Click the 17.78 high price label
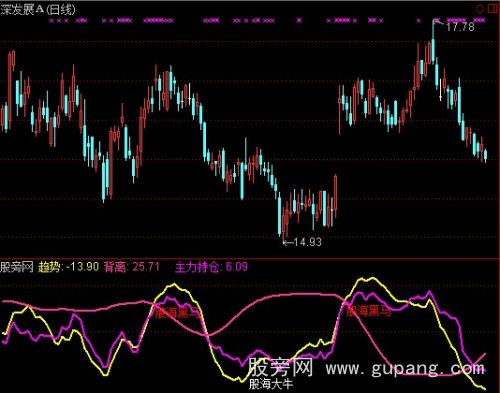500x393 pixels. click(460, 27)
